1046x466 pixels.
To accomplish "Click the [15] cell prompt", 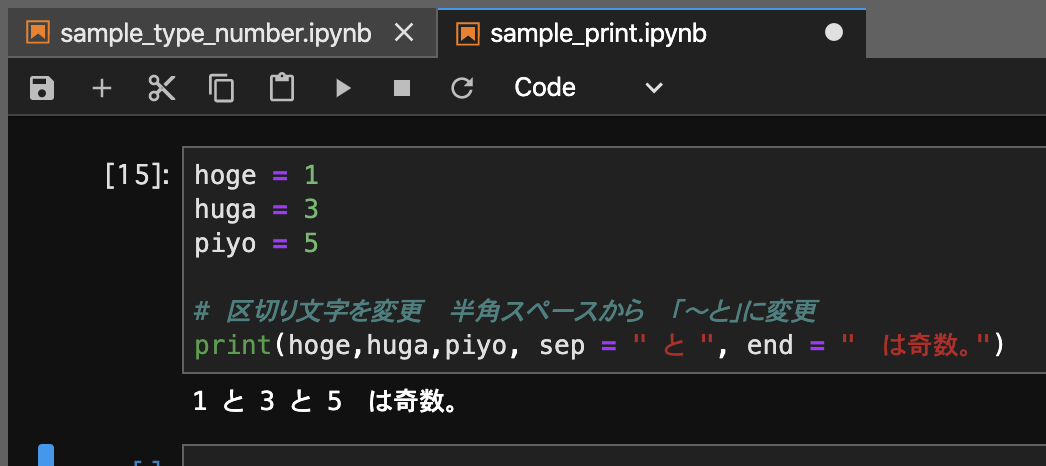I will coord(137,175).
